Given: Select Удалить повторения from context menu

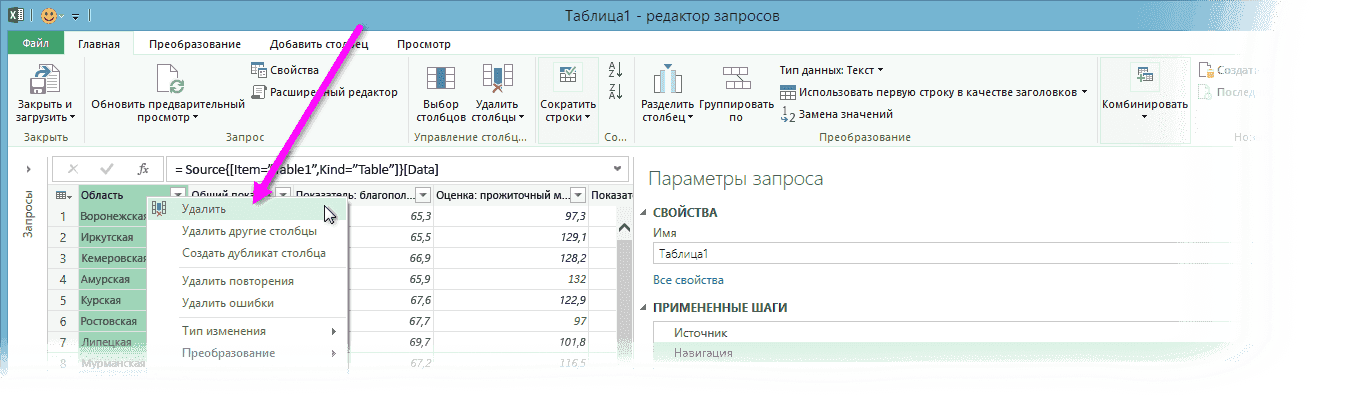Looking at the screenshot, I should [237, 281].
